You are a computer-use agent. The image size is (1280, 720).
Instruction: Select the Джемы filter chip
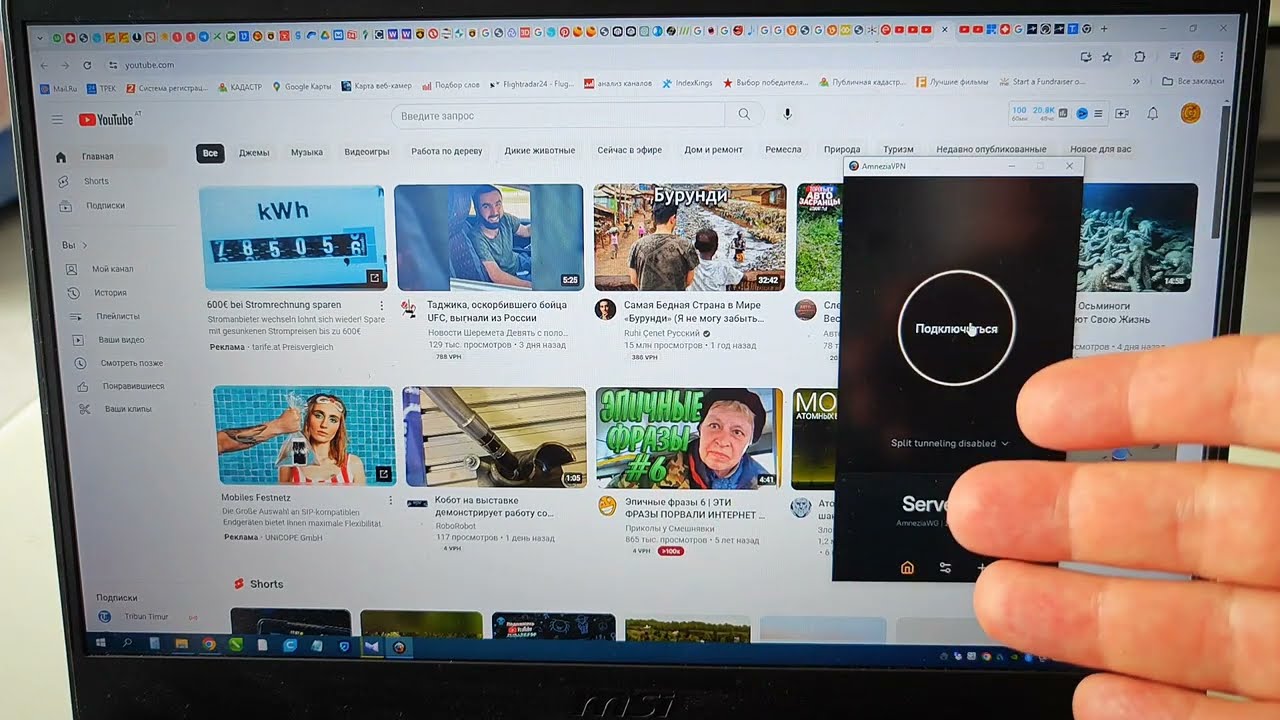[254, 153]
